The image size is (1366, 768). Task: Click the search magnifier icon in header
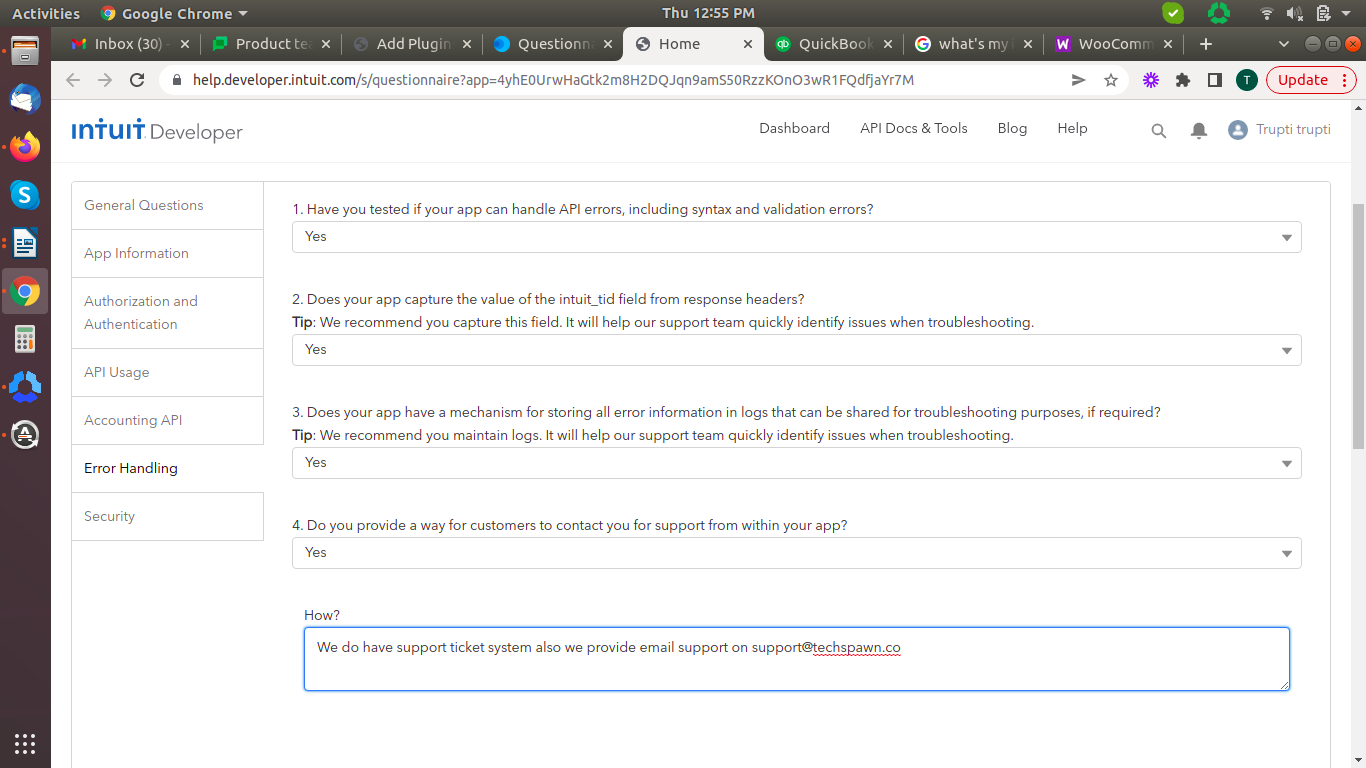click(x=1158, y=130)
